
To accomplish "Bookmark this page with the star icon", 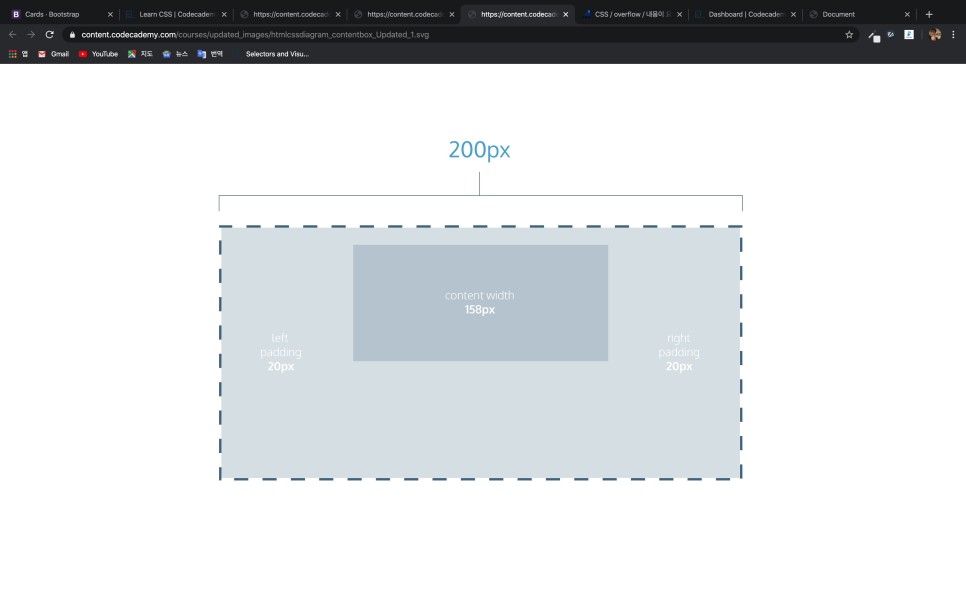I will tap(849, 35).
